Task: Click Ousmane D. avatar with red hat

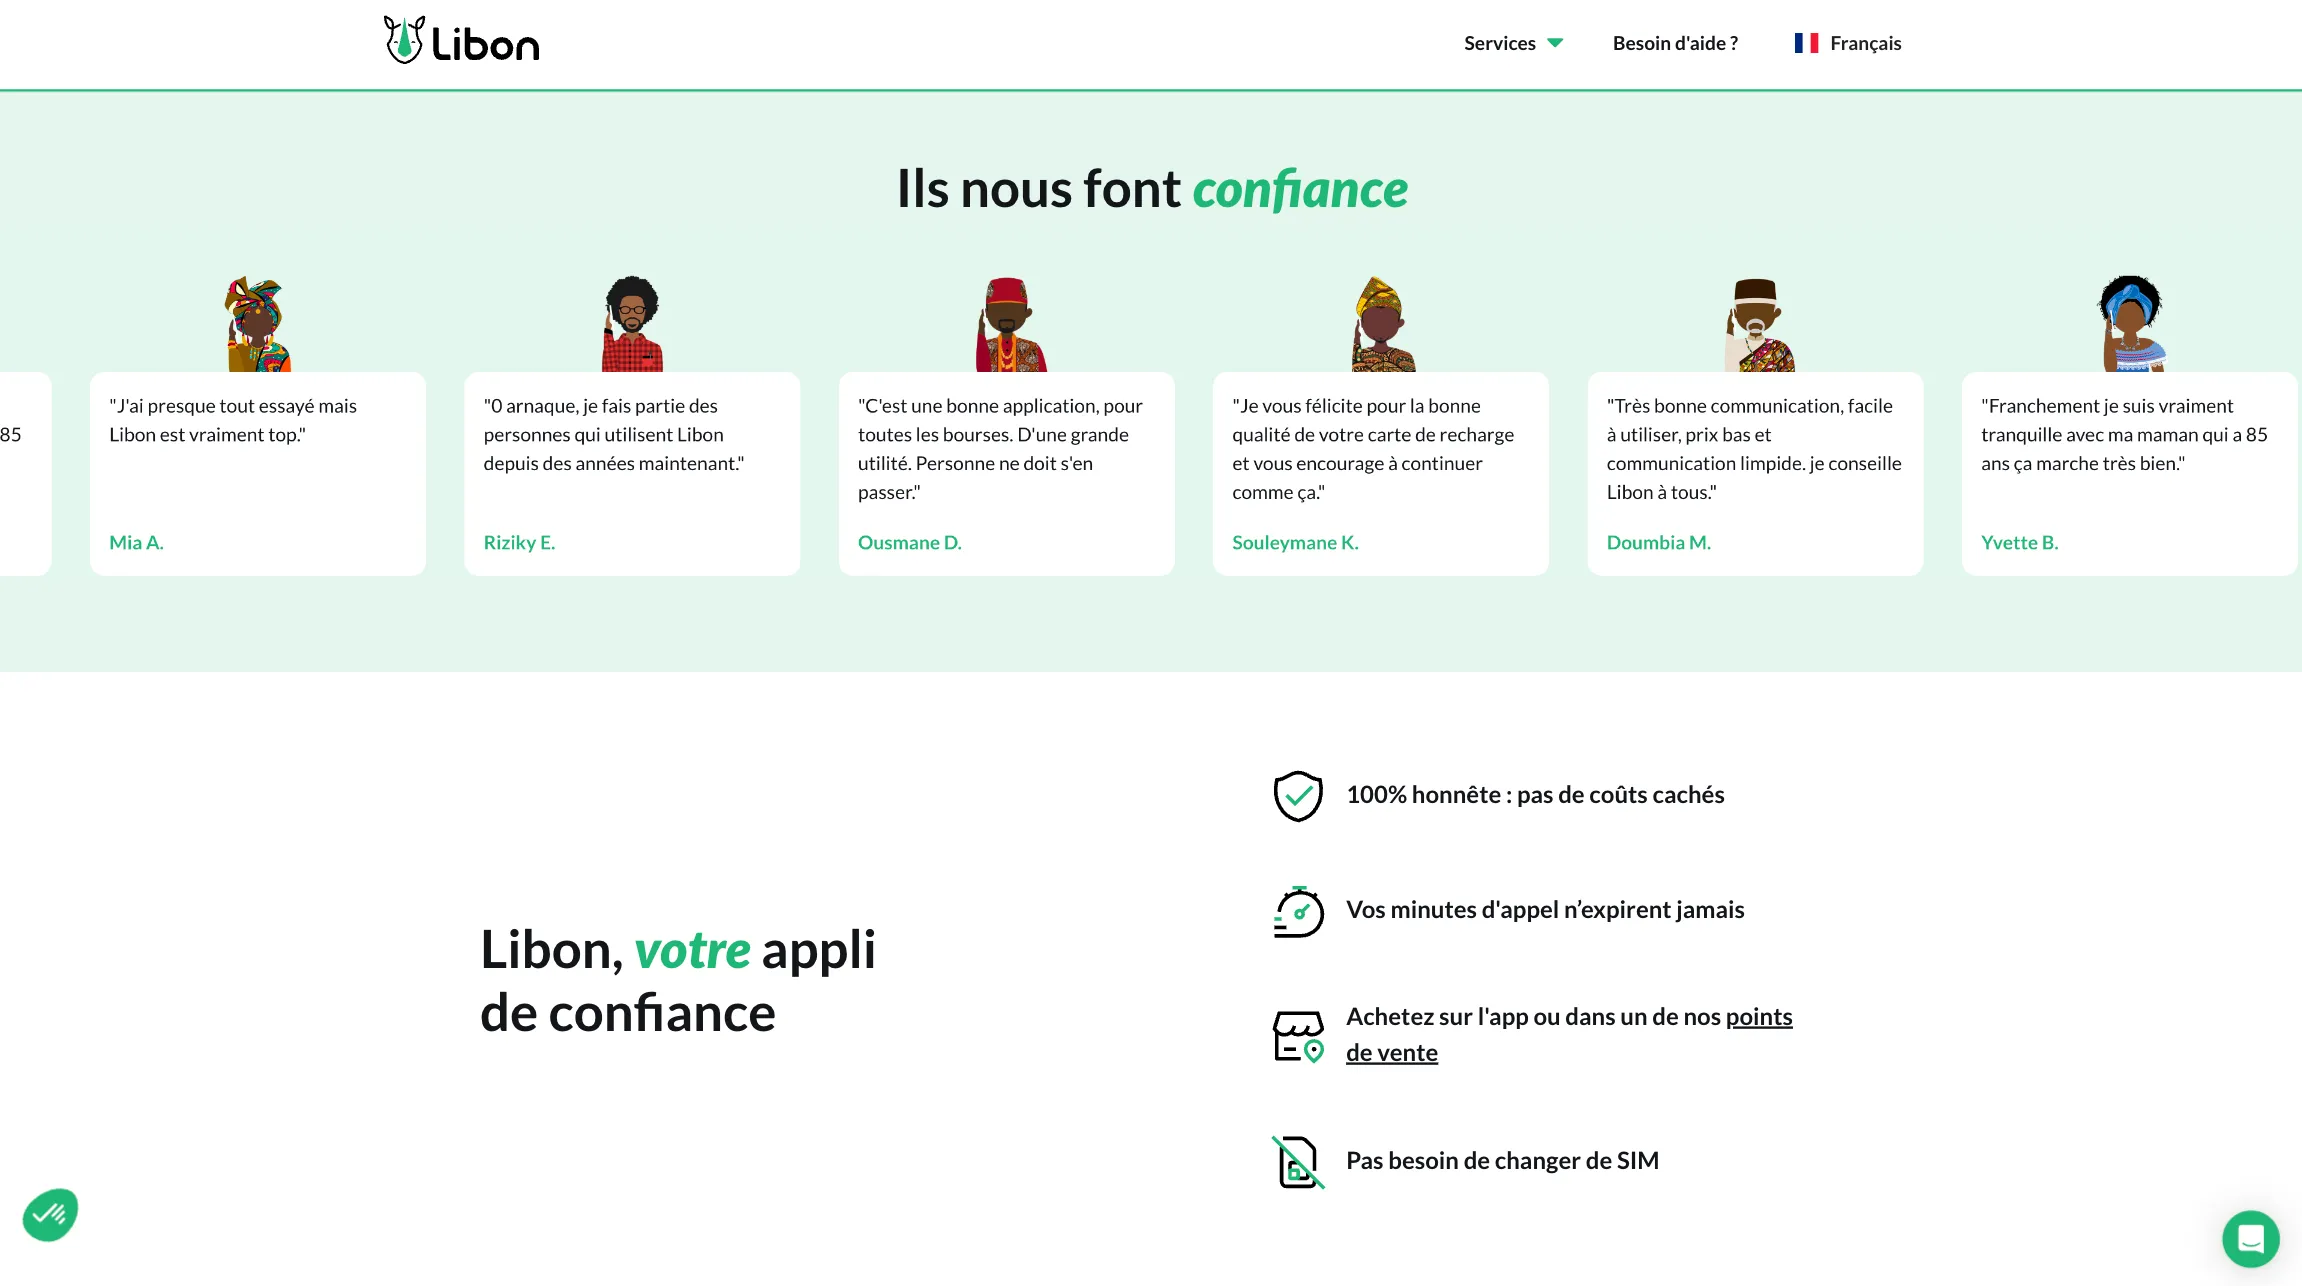Action: pyautogui.click(x=1009, y=324)
